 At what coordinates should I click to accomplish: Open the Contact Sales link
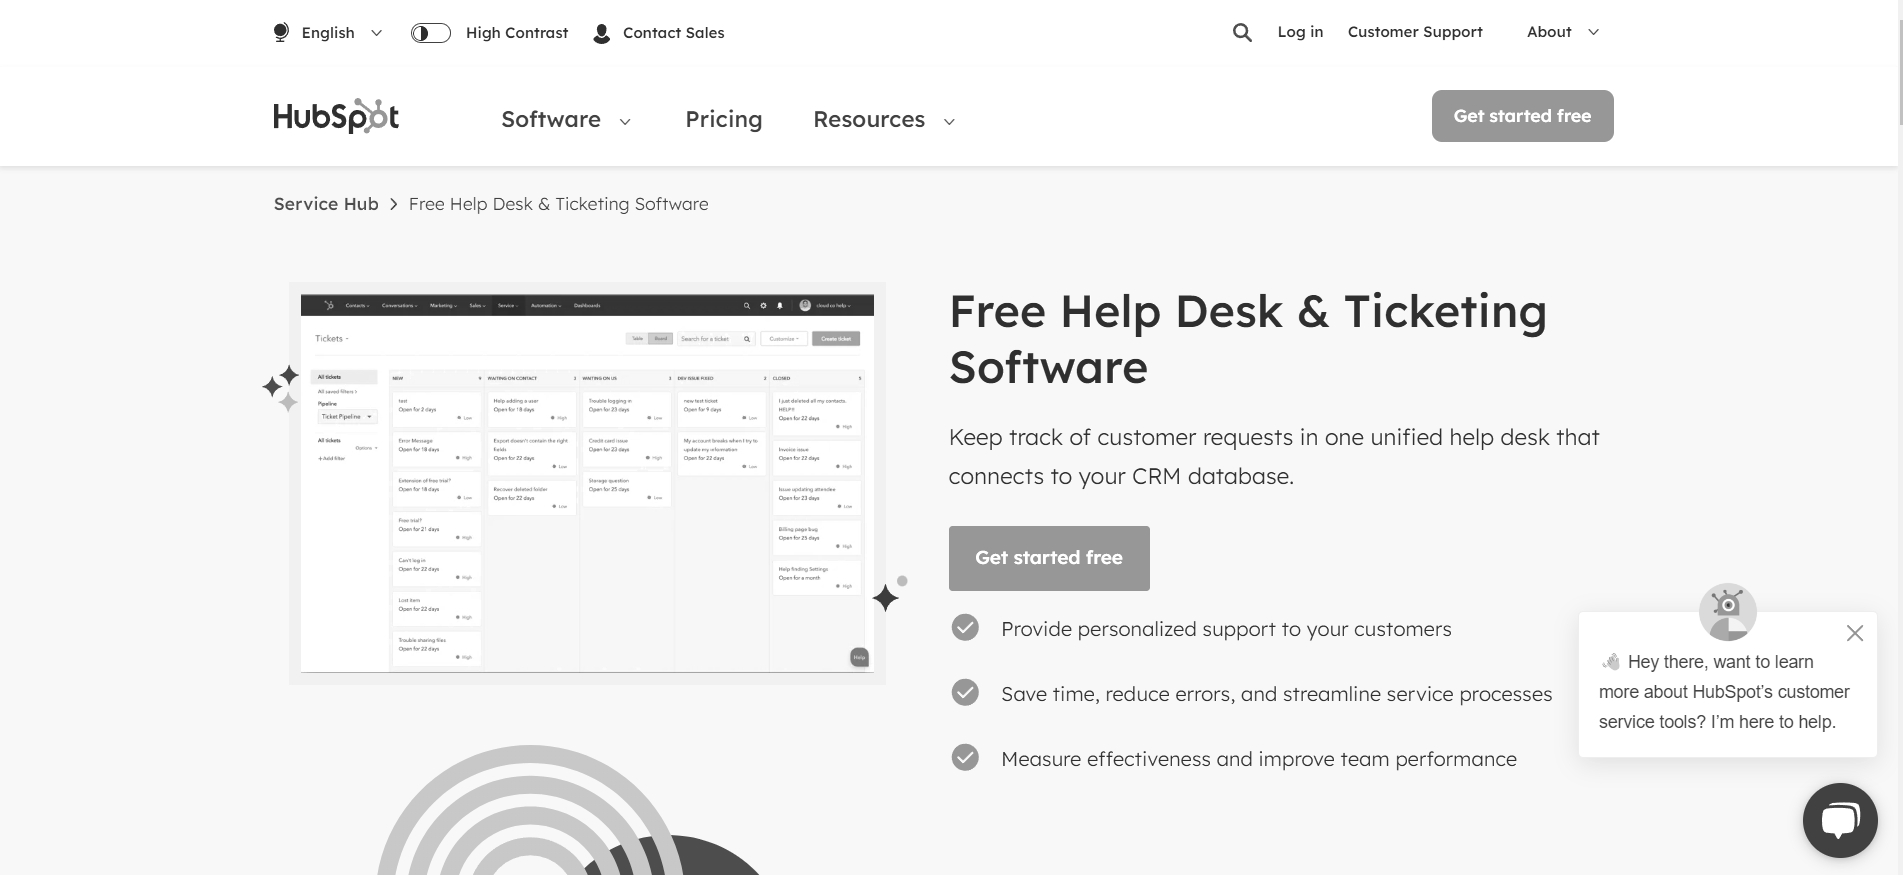tap(673, 33)
